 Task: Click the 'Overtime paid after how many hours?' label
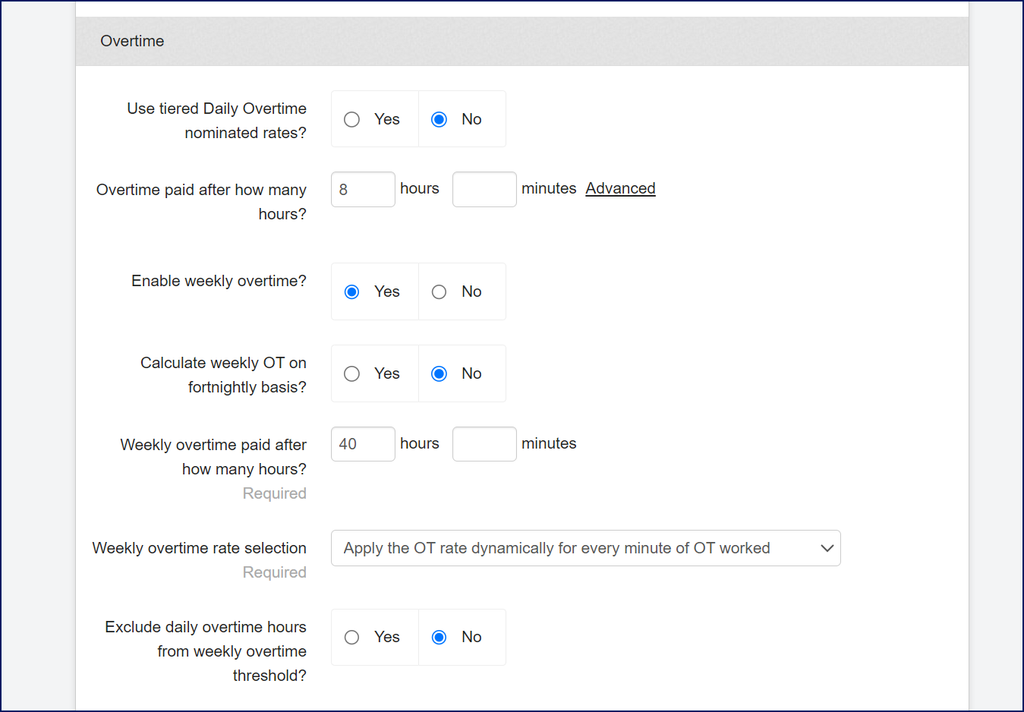coord(201,201)
